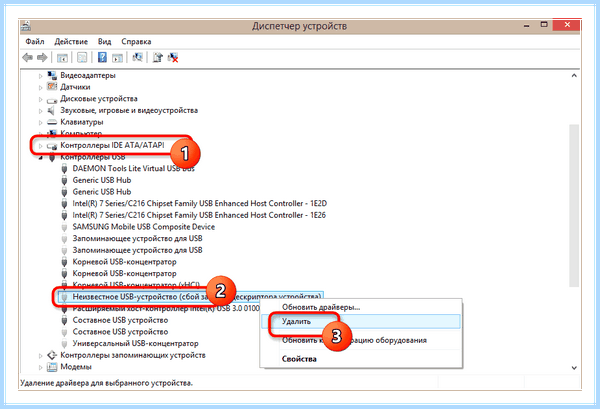
Task: Go back with the toolbar Back arrow
Action: coord(27,57)
